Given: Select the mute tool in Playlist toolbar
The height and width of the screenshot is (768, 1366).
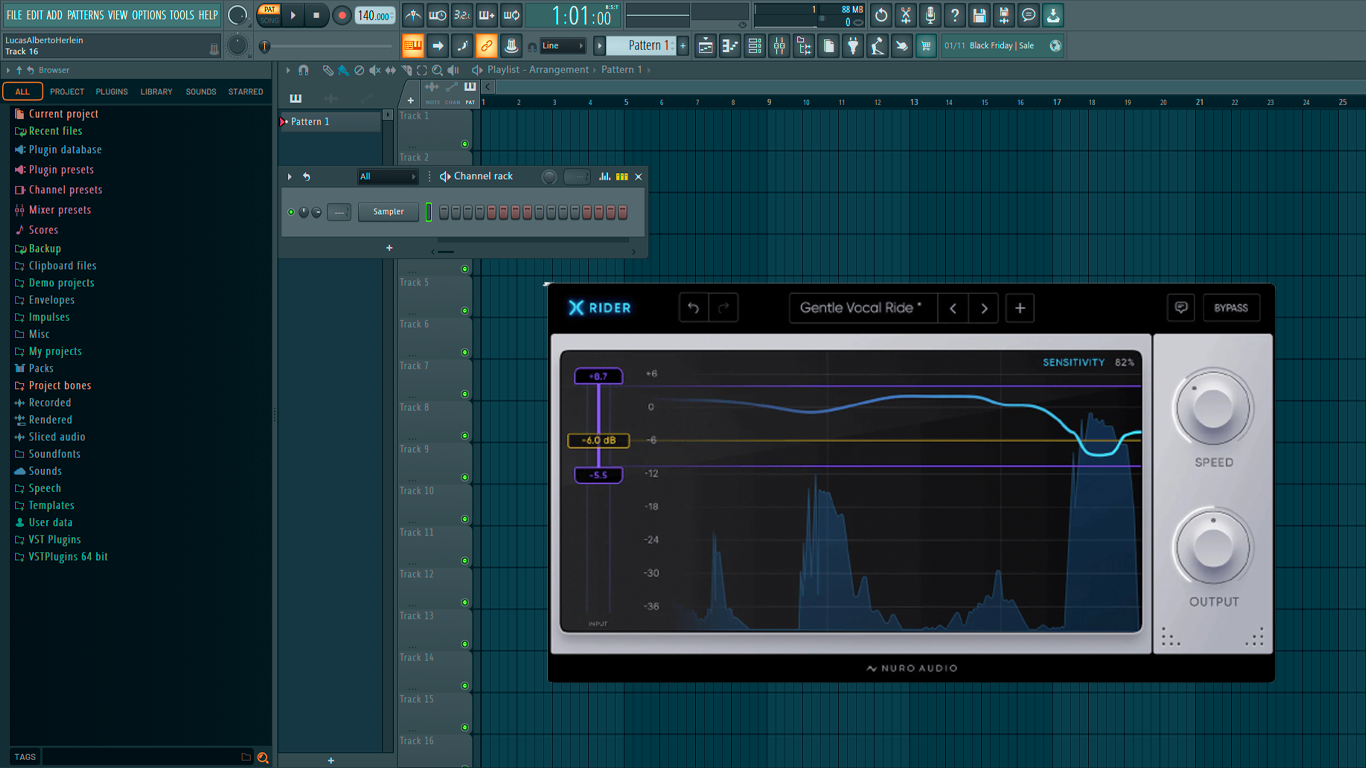Looking at the screenshot, I should 375,70.
